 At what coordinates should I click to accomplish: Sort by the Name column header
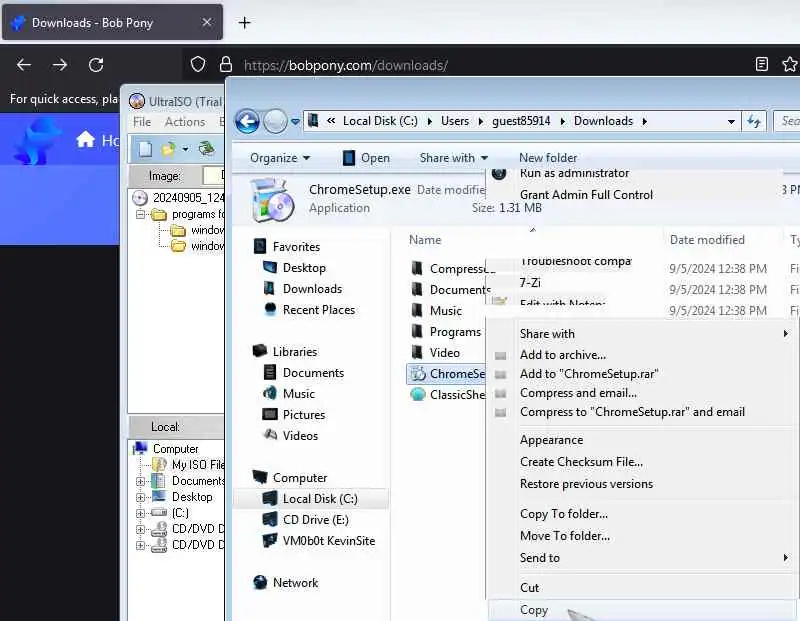coord(425,240)
